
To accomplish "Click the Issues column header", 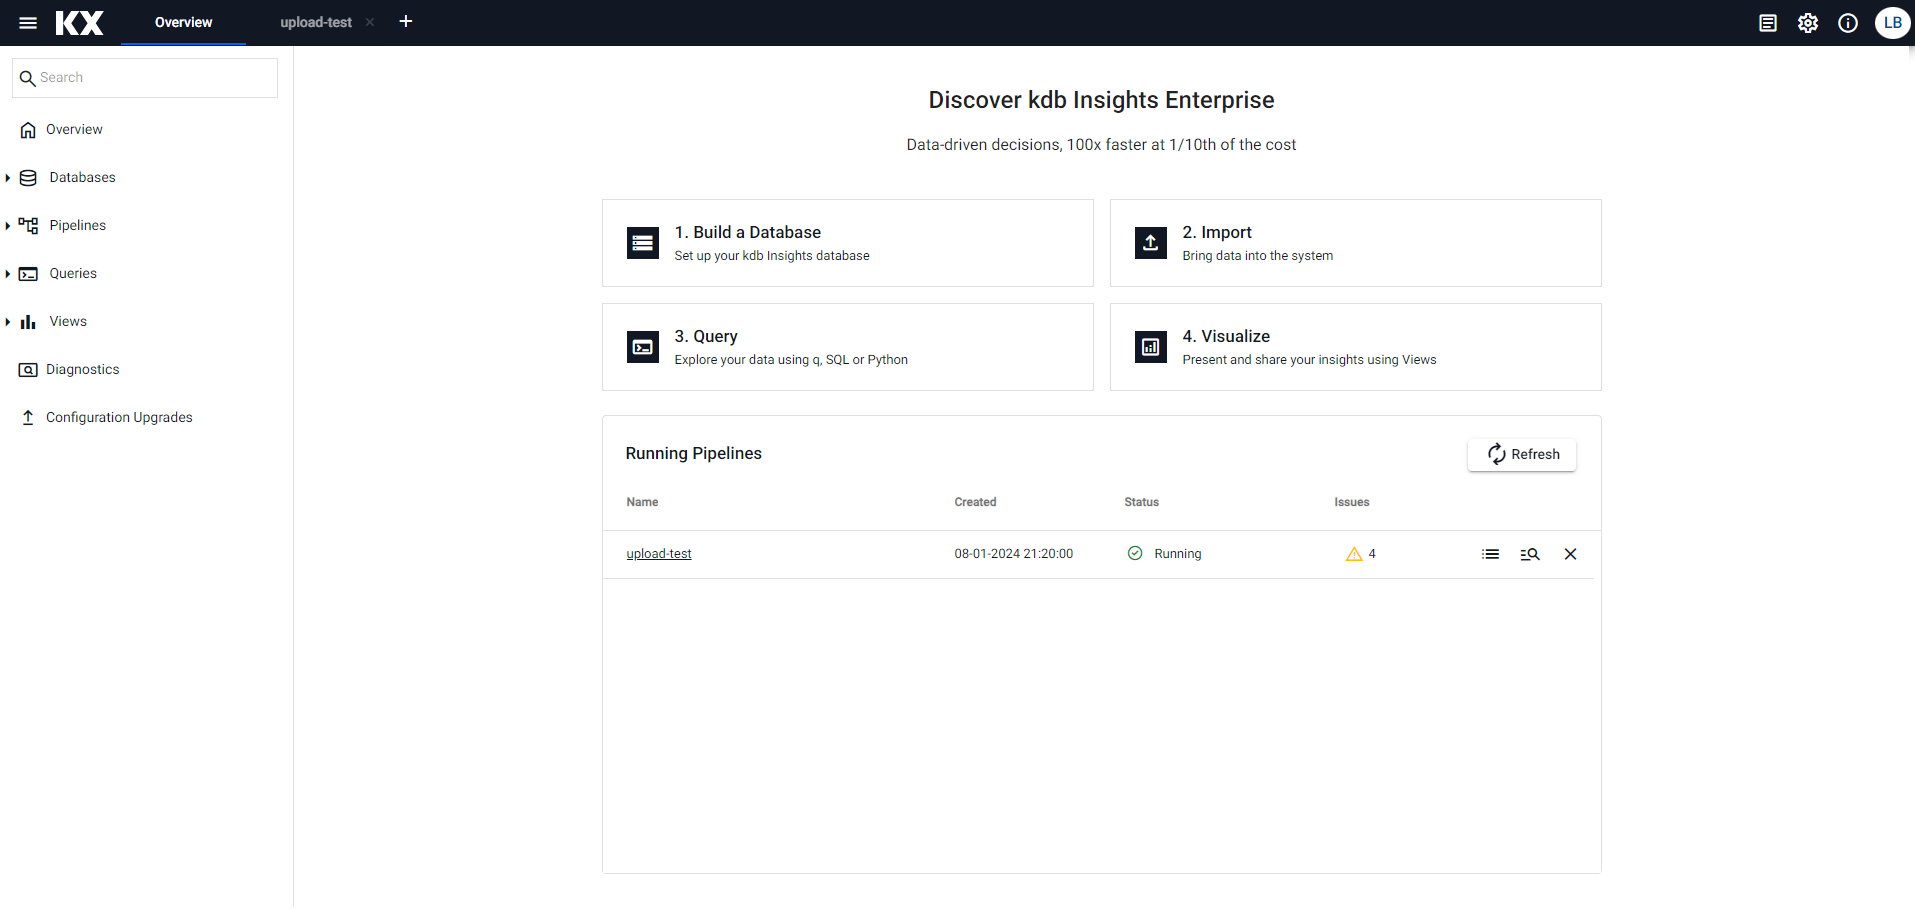I will 1352,502.
